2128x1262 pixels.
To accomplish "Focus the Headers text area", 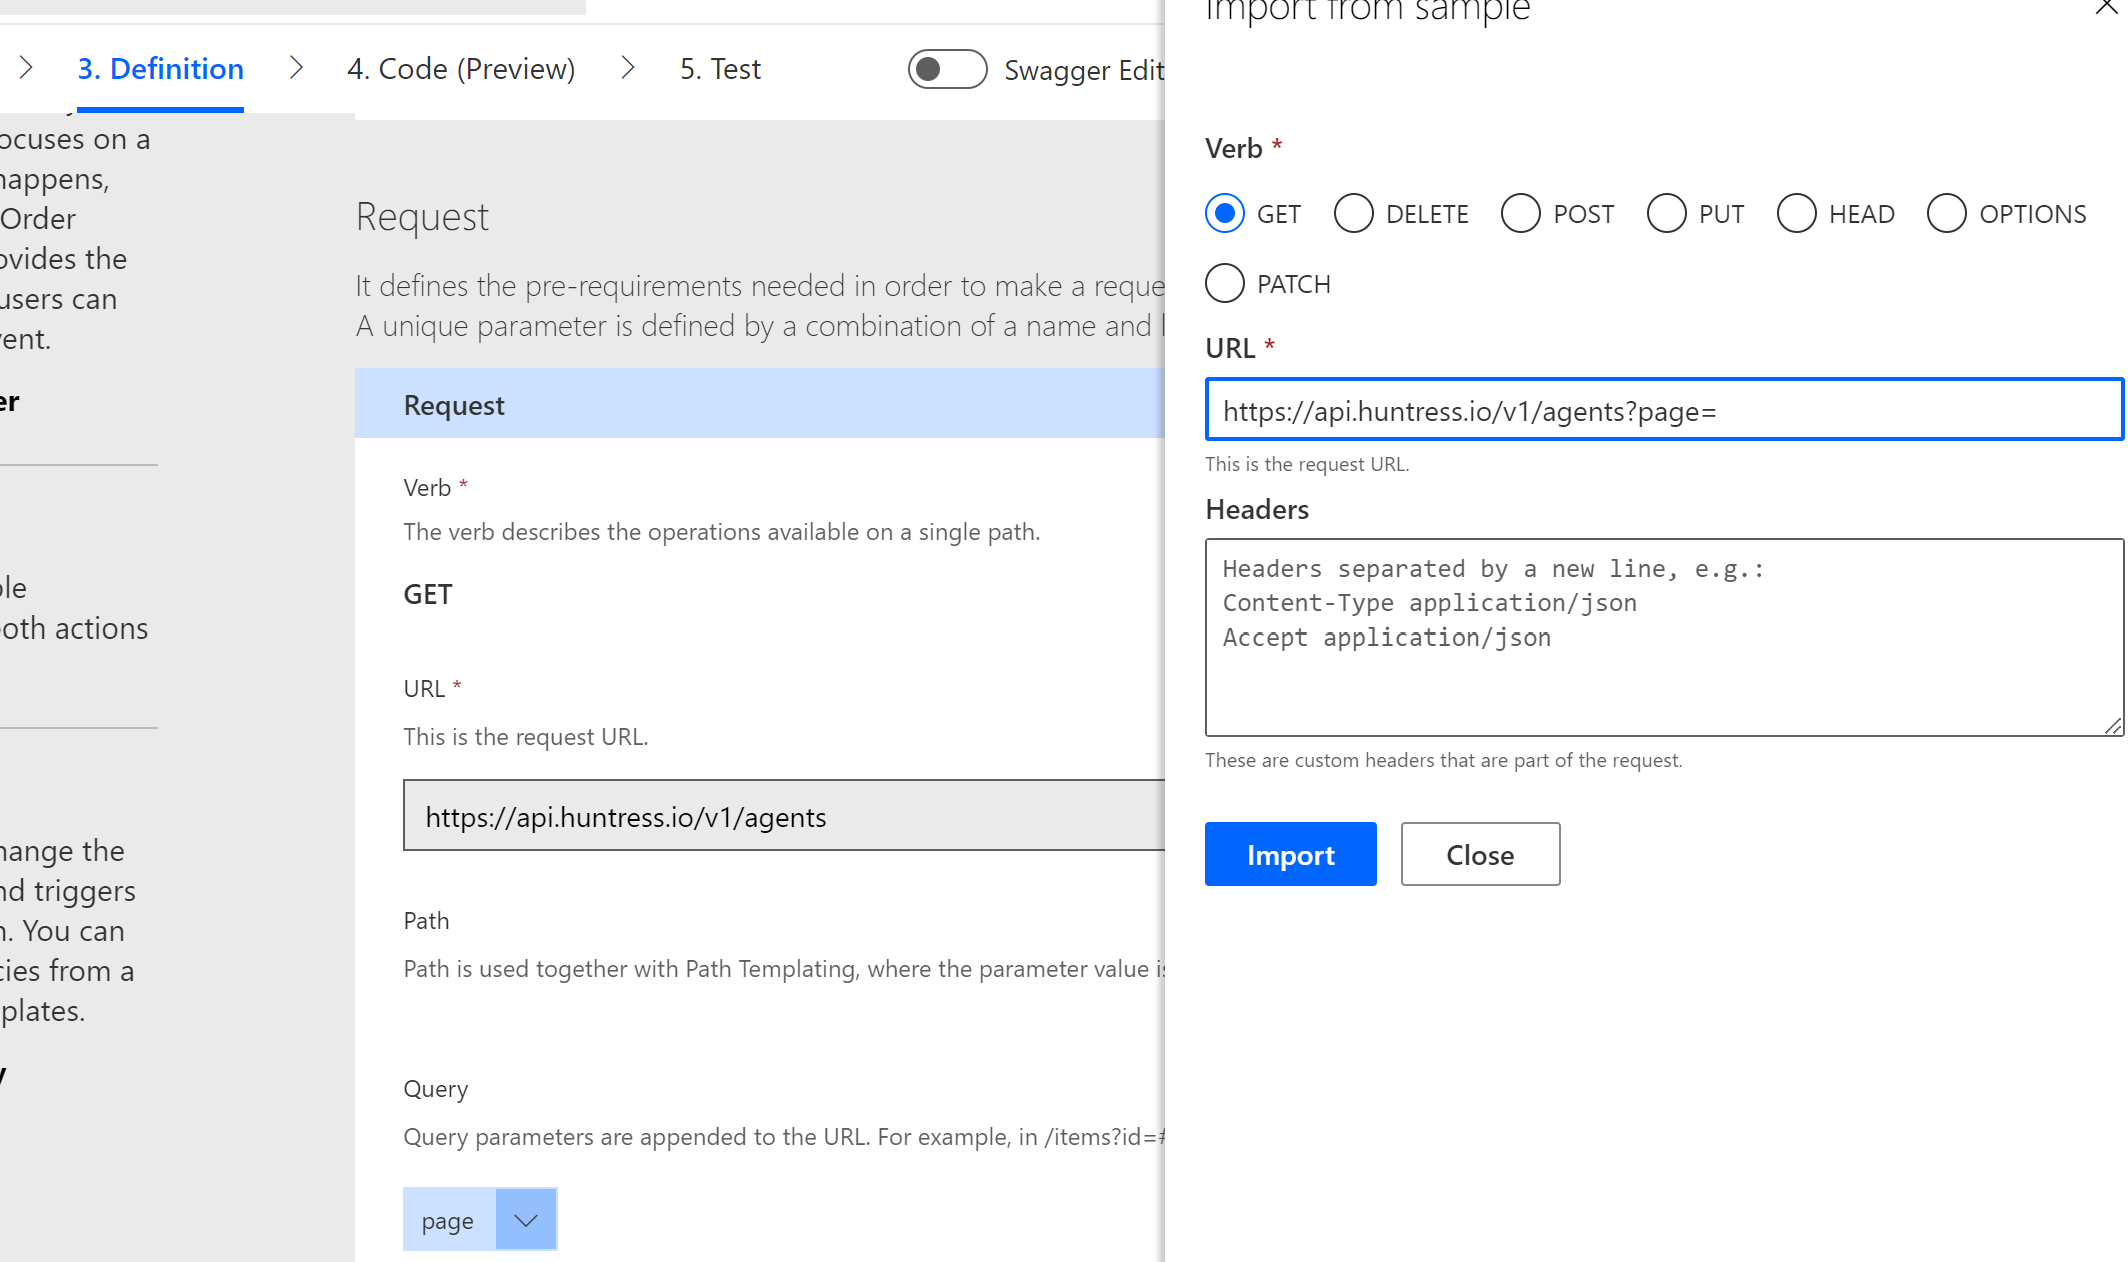I will 1664,638.
